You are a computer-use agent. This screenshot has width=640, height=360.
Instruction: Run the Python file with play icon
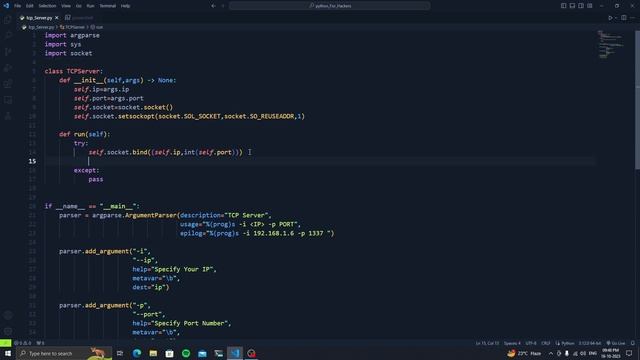(610, 18)
